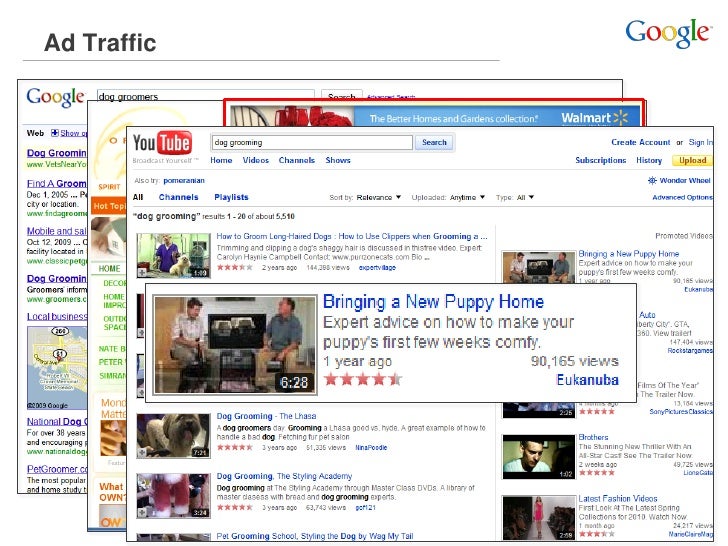Click the Google logo in the search window
The width and height of the screenshot is (728, 546).
55,97
